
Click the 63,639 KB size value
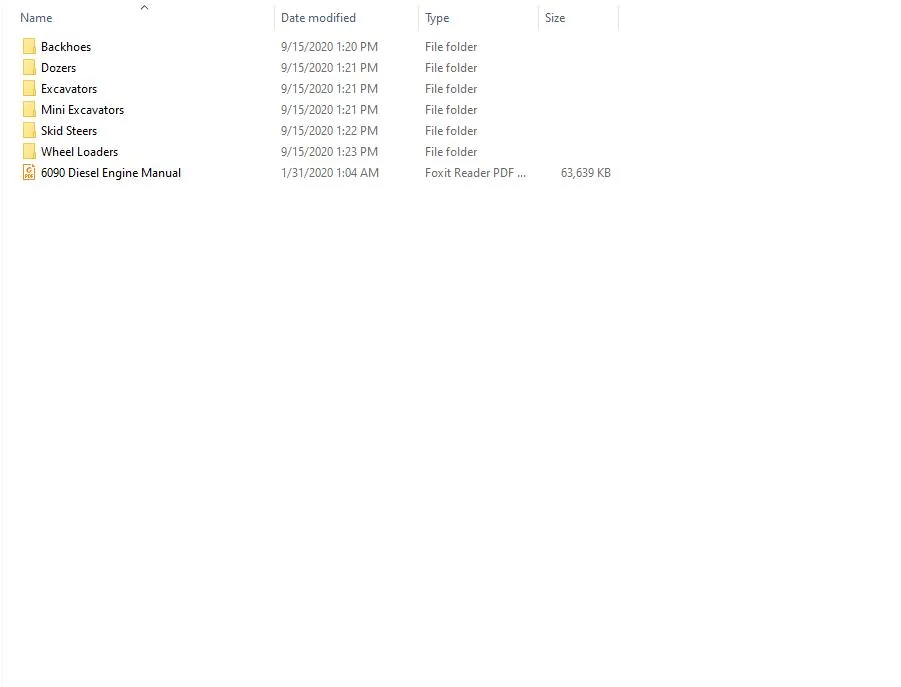tap(586, 173)
